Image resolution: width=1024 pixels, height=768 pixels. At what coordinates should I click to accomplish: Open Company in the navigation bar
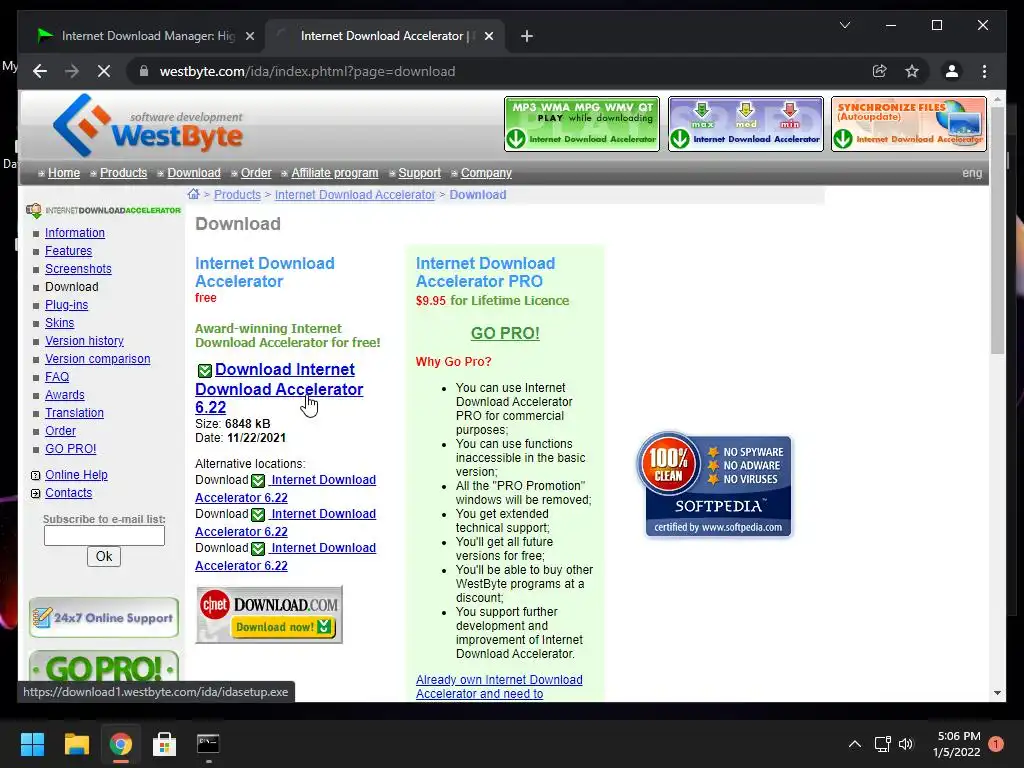coord(486,172)
